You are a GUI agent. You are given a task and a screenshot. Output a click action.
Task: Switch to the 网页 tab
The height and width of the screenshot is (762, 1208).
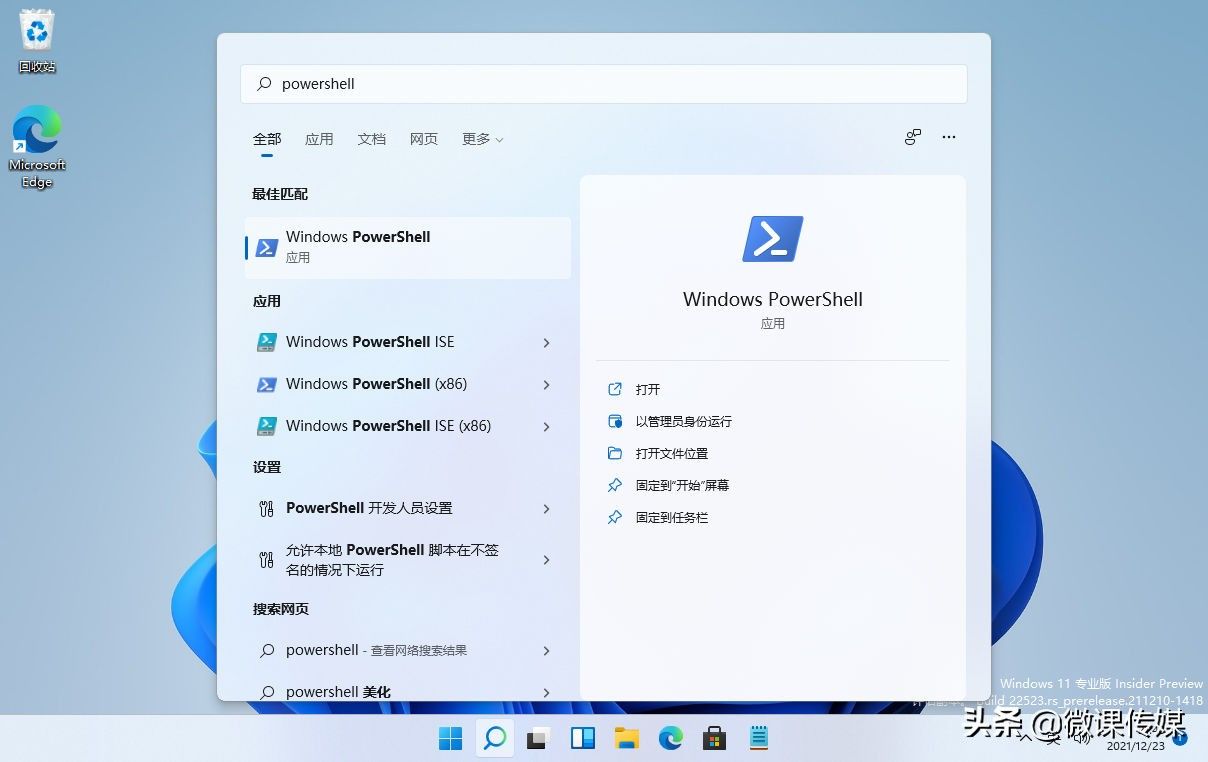(x=424, y=139)
